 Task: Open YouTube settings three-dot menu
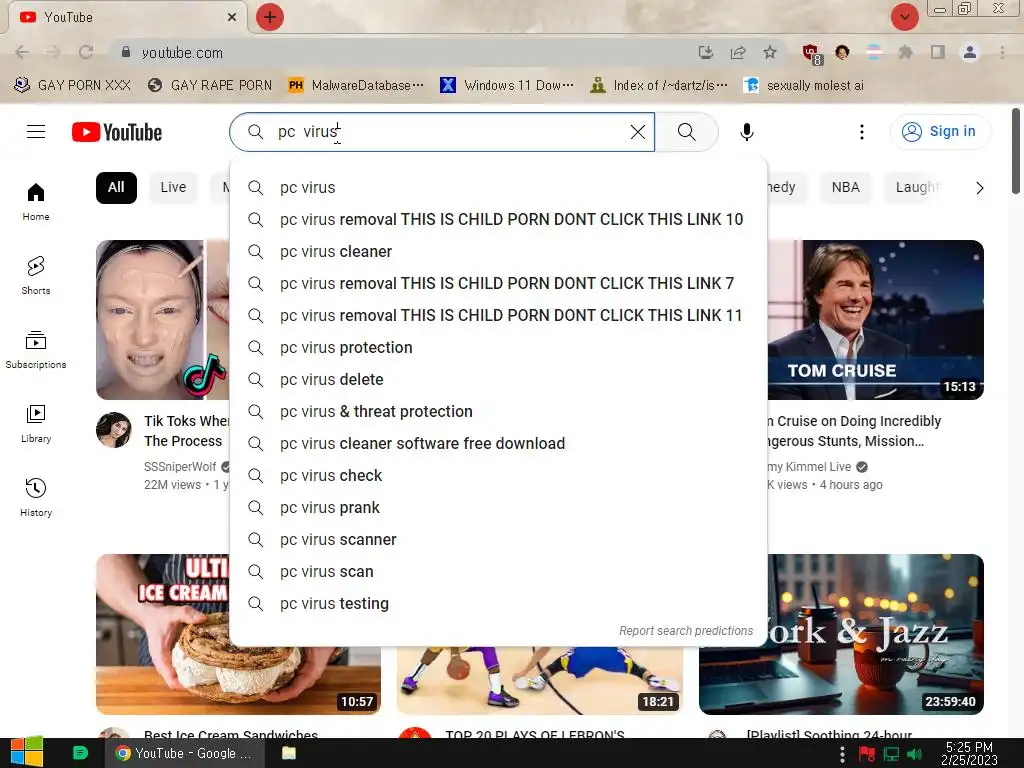(x=861, y=132)
